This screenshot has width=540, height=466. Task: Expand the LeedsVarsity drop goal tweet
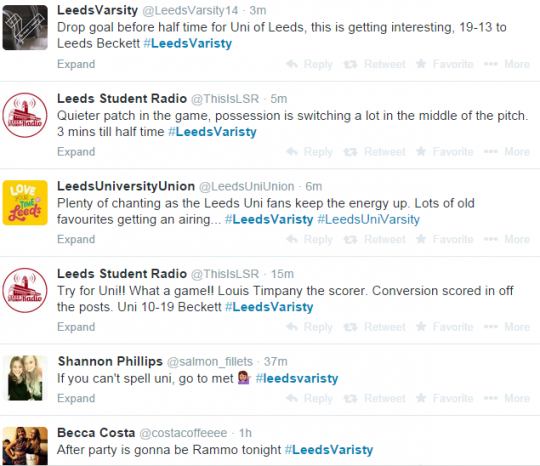76,64
